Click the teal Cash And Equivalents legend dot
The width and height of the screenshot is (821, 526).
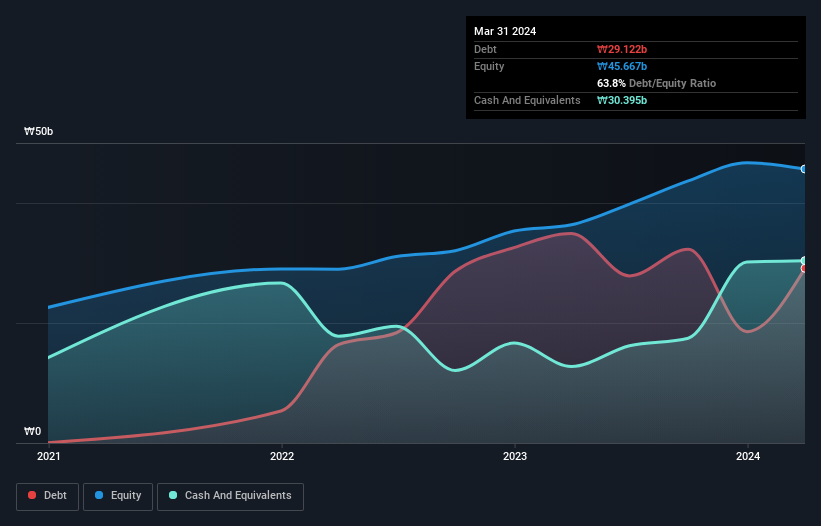pos(173,495)
